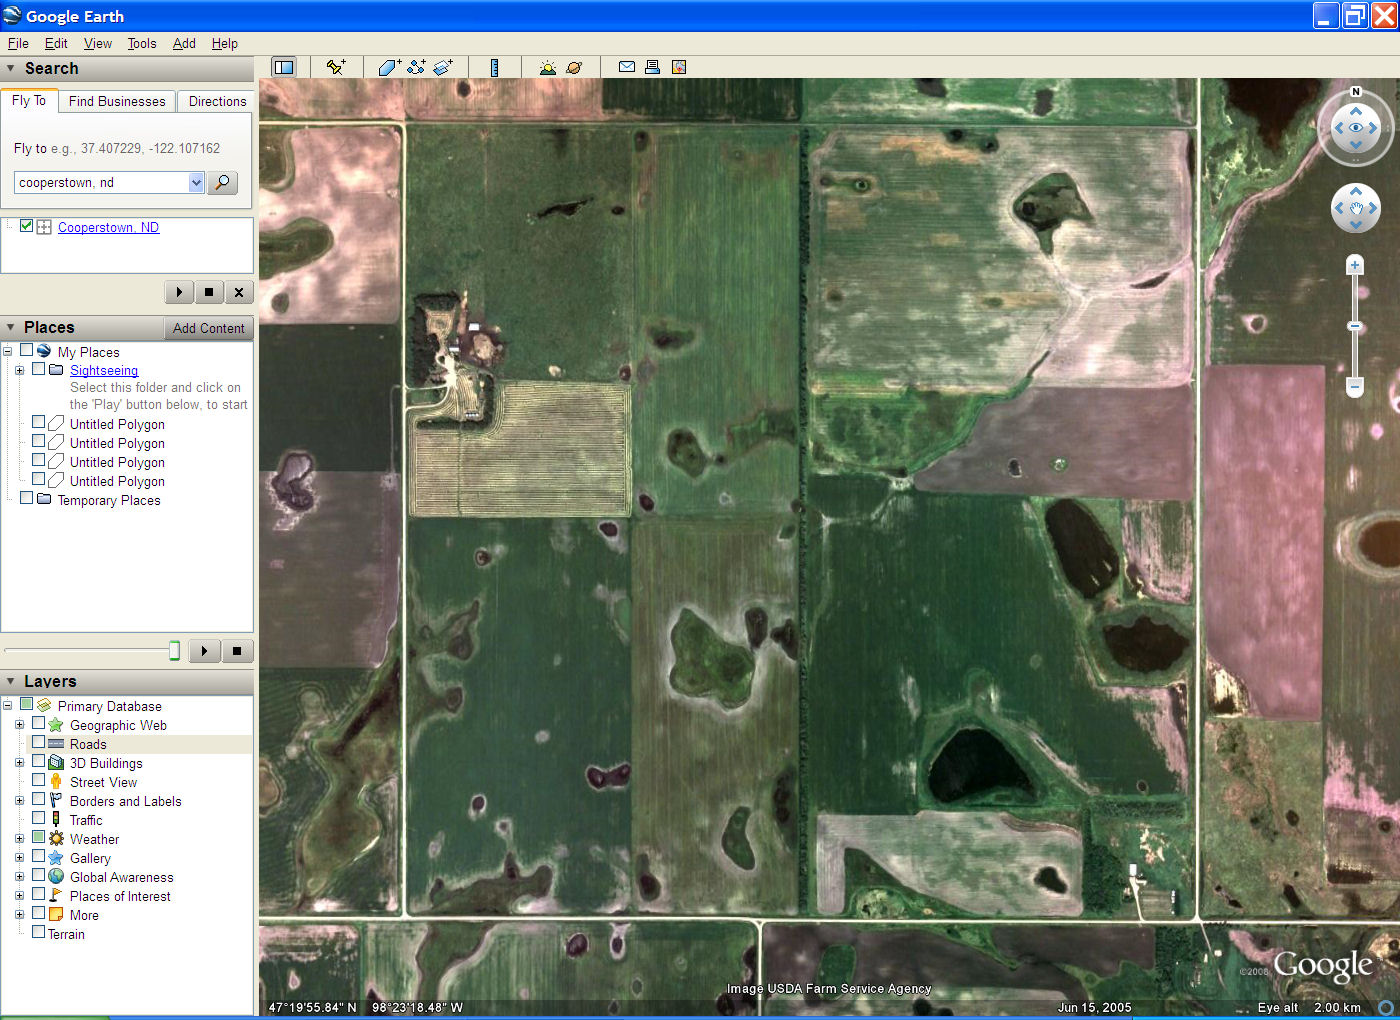View in Google Maps icon
Screen dimensions: 1400x1020
tap(679, 67)
